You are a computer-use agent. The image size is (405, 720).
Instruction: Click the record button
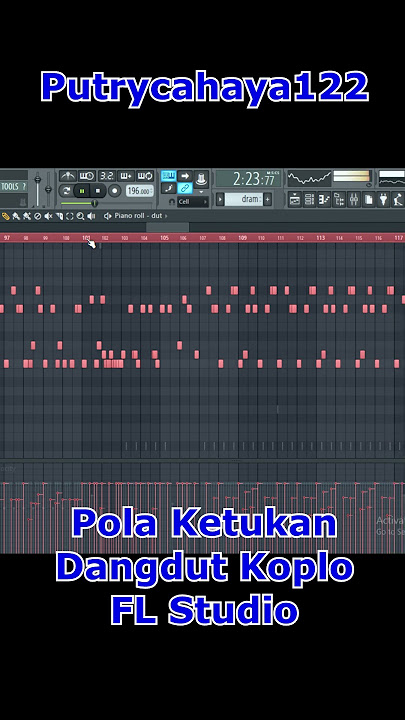pyautogui.click(x=114, y=191)
